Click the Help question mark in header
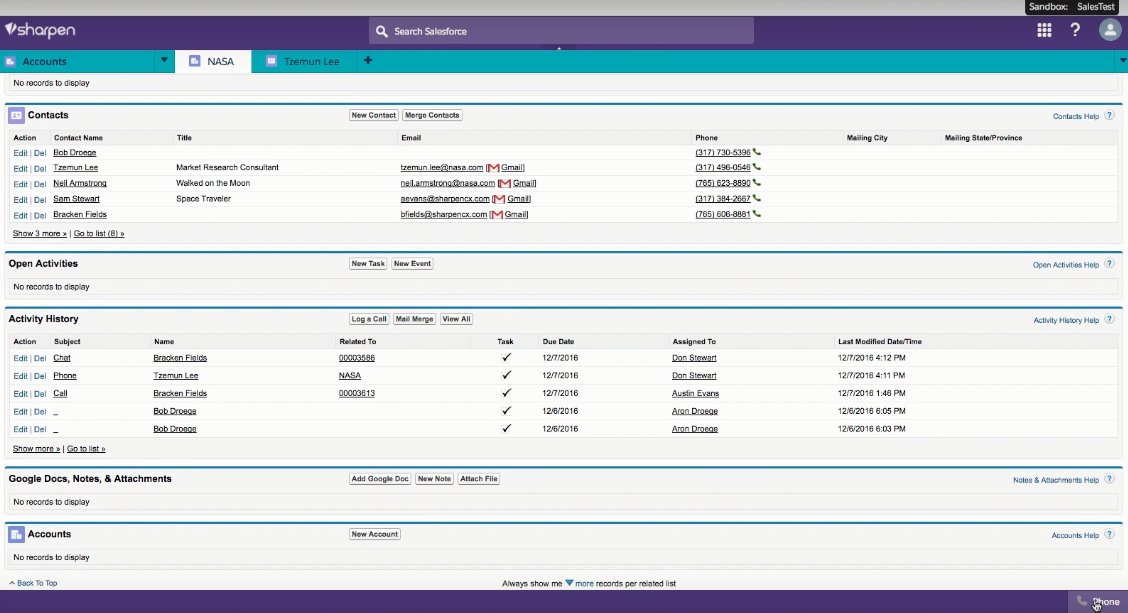The height and width of the screenshot is (613, 1128). (x=1076, y=30)
